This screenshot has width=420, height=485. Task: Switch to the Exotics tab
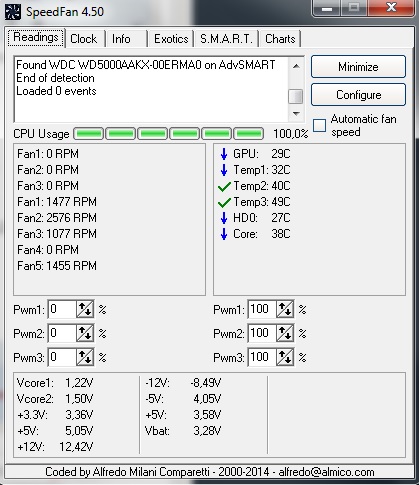coord(171,39)
